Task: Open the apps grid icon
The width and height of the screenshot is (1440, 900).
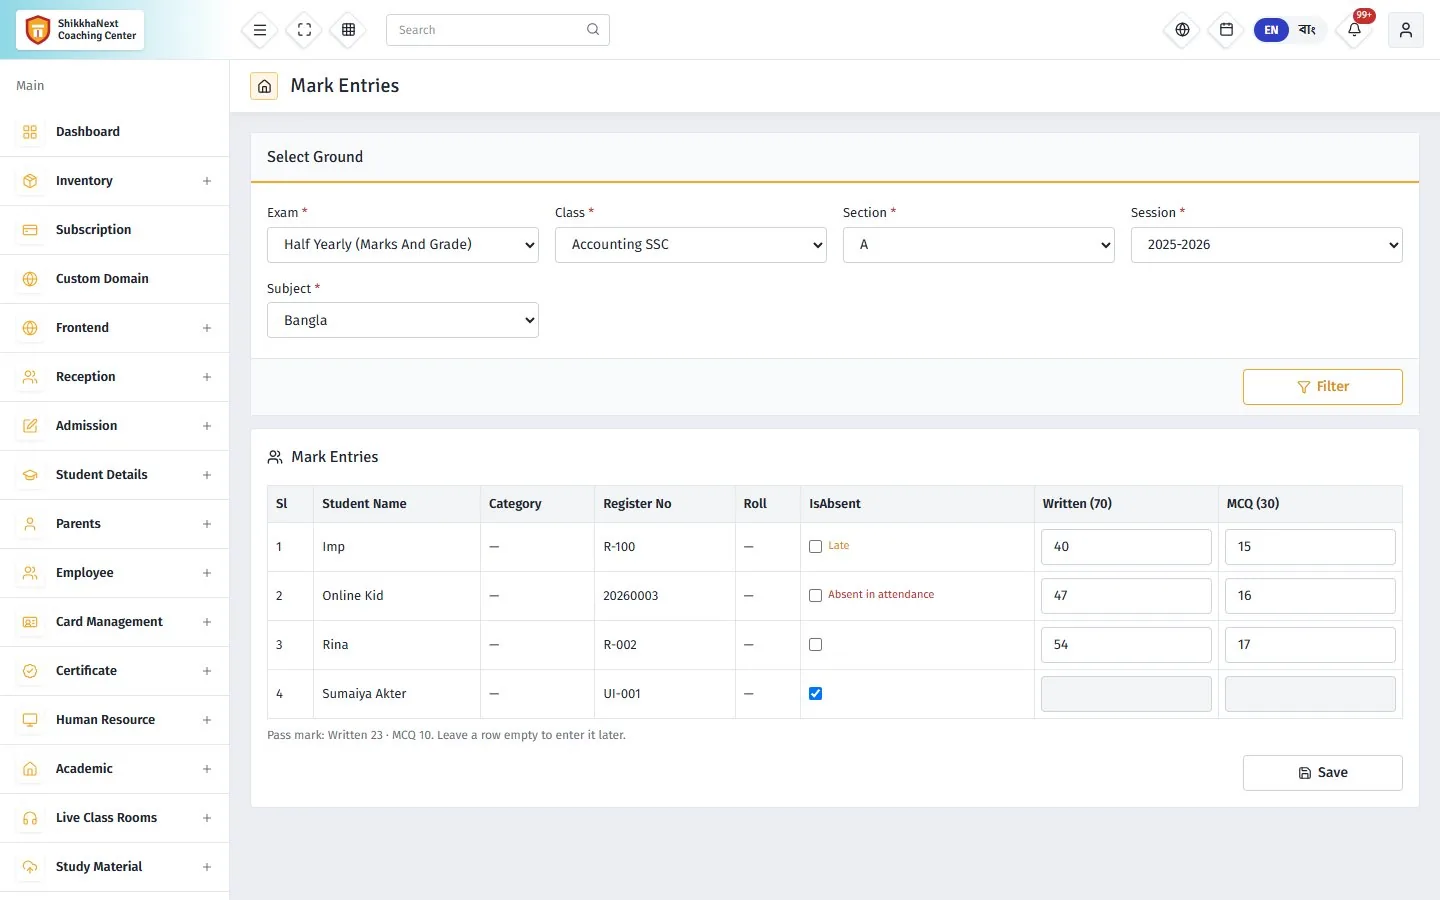Action: pyautogui.click(x=349, y=30)
